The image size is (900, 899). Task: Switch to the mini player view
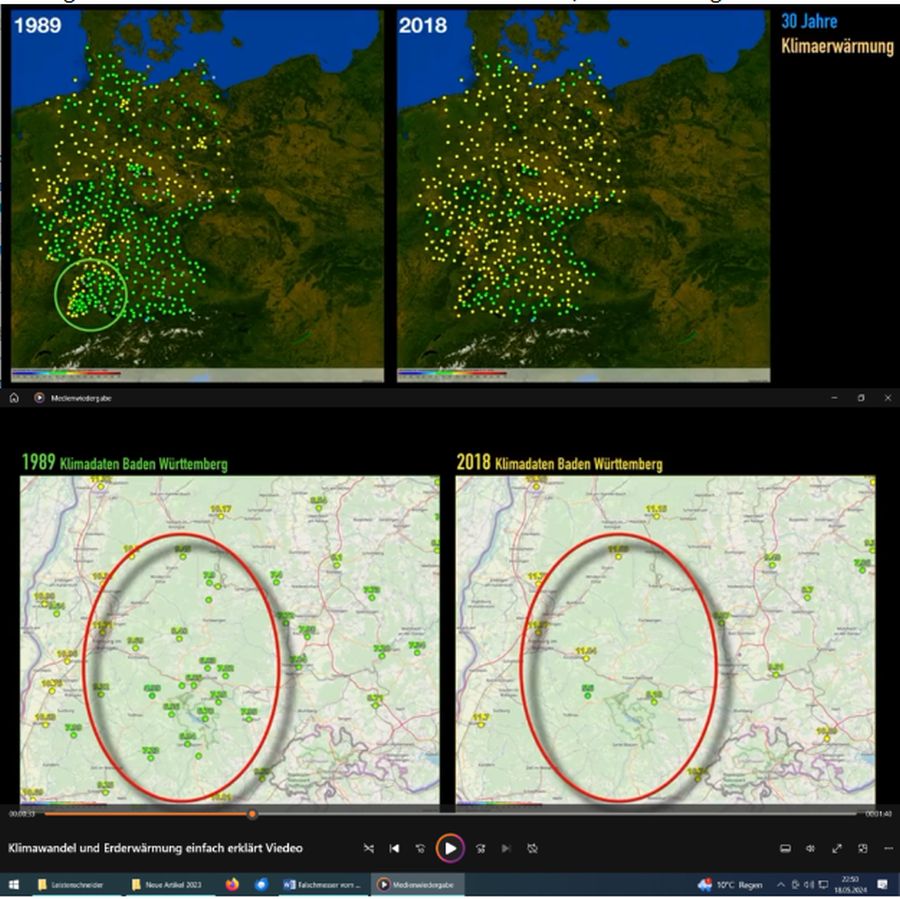point(863,848)
